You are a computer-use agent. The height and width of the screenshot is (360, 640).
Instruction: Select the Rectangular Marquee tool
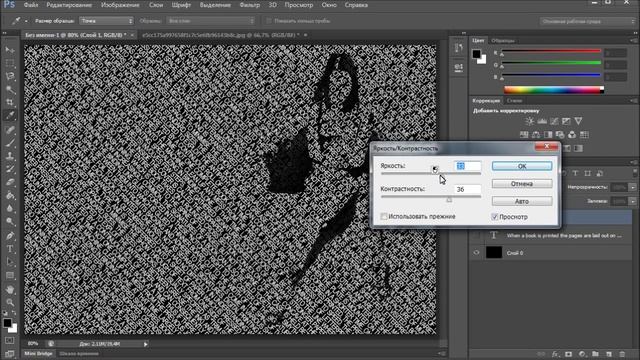[x=10, y=63]
